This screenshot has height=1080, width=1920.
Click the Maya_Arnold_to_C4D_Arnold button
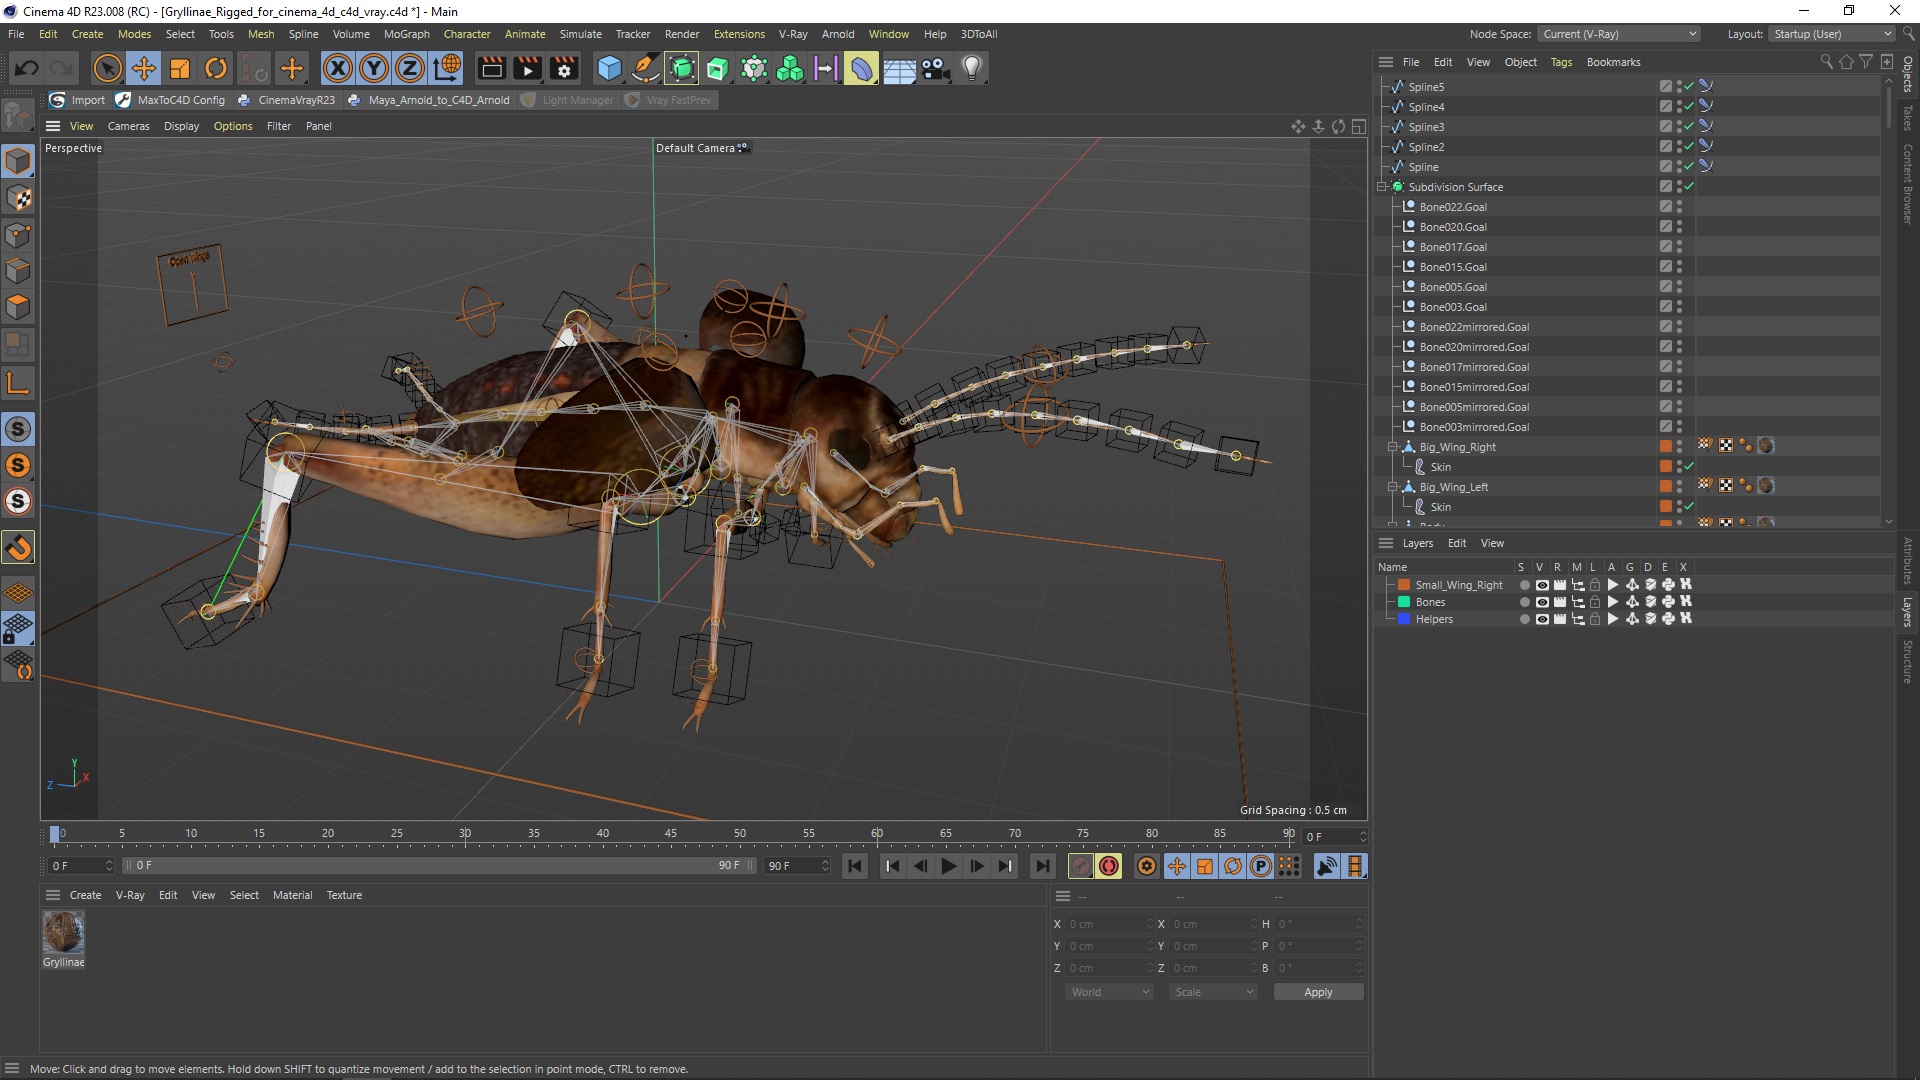[x=428, y=100]
